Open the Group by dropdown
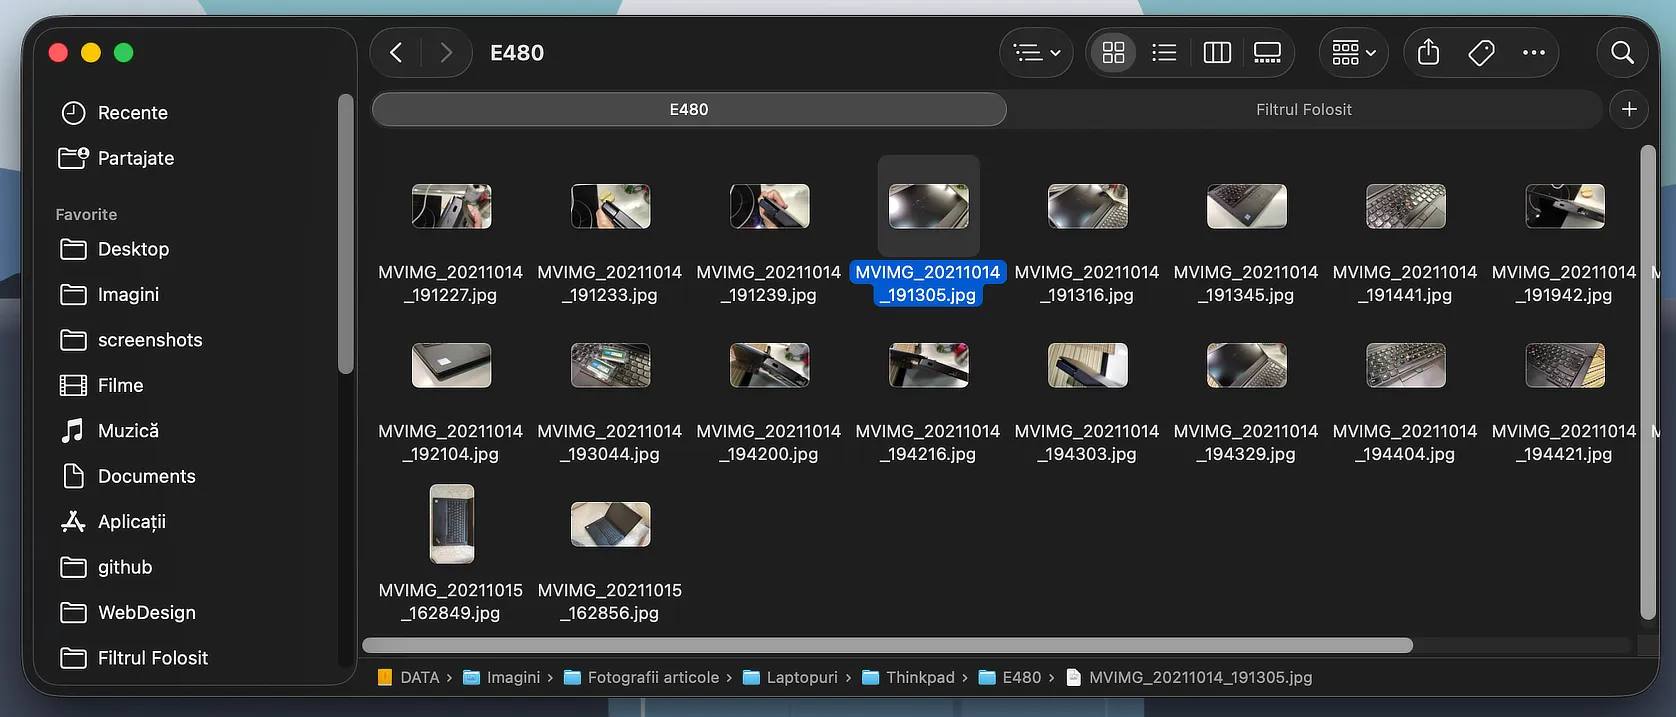 (x=1354, y=53)
